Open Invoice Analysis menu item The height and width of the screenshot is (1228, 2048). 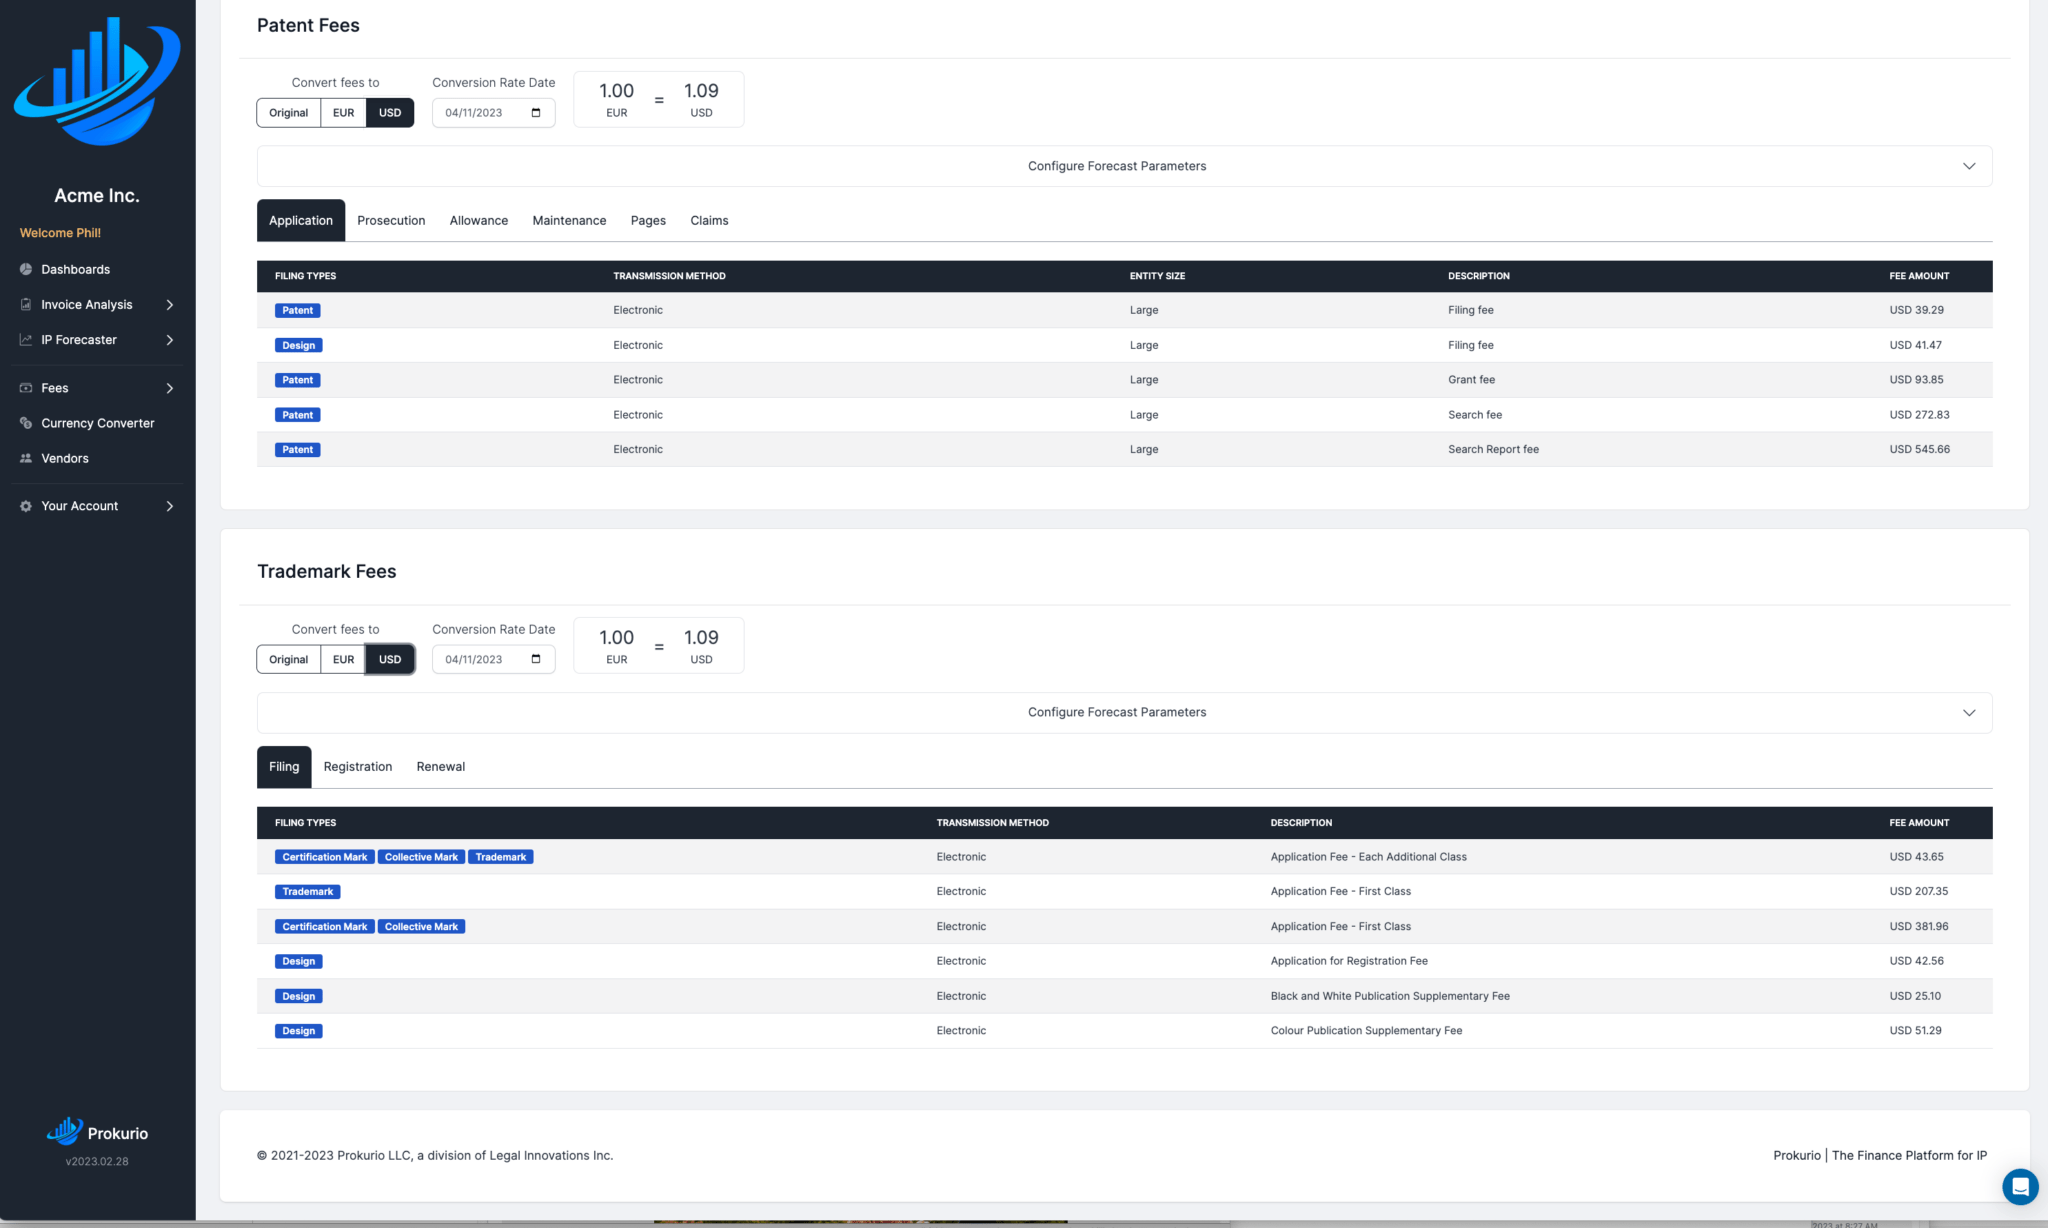(87, 304)
